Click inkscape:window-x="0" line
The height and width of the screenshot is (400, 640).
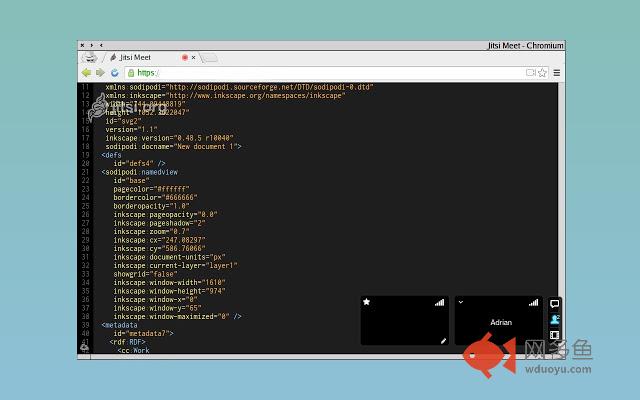coord(156,300)
